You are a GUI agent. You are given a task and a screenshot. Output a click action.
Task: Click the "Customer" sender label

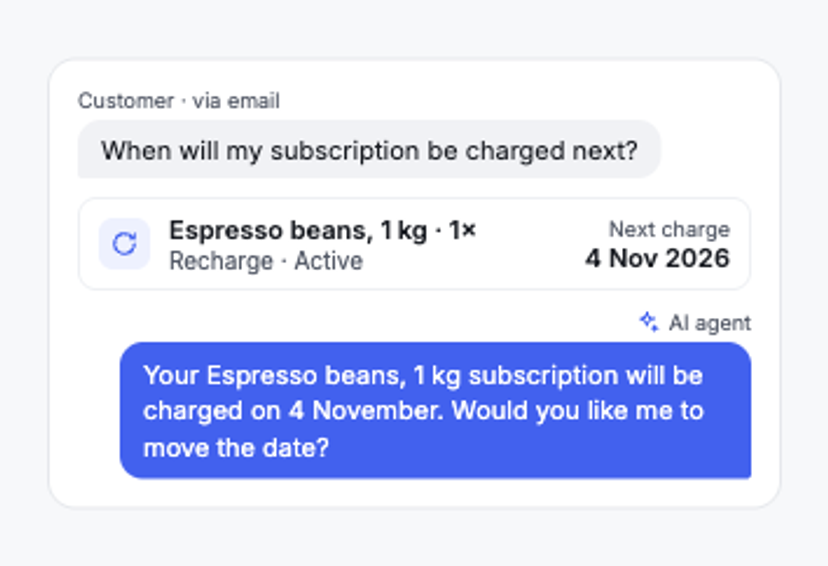[126, 100]
